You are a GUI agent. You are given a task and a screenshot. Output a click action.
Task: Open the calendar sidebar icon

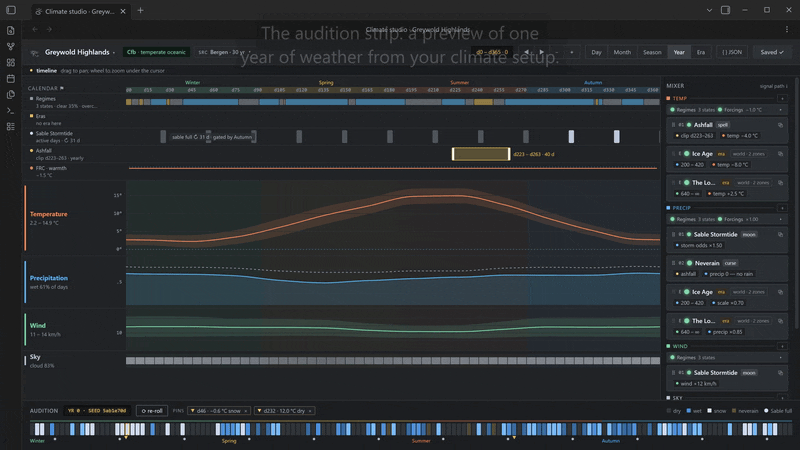(x=11, y=79)
